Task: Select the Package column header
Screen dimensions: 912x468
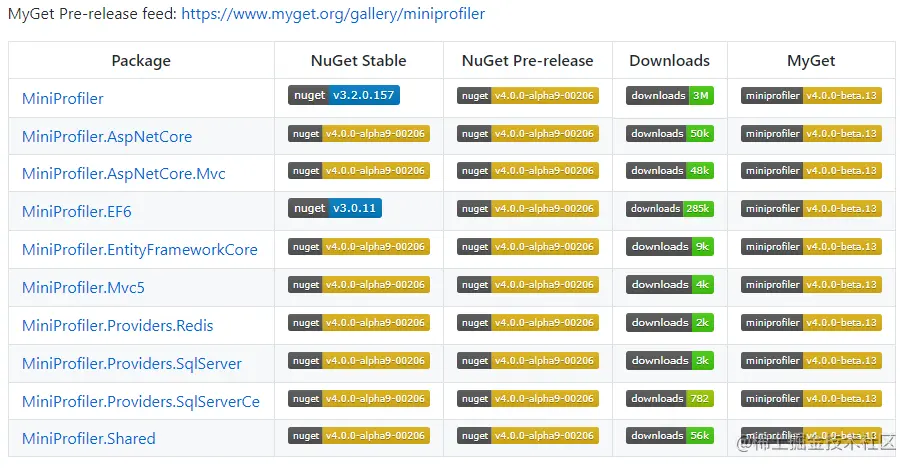Action: tap(141, 60)
